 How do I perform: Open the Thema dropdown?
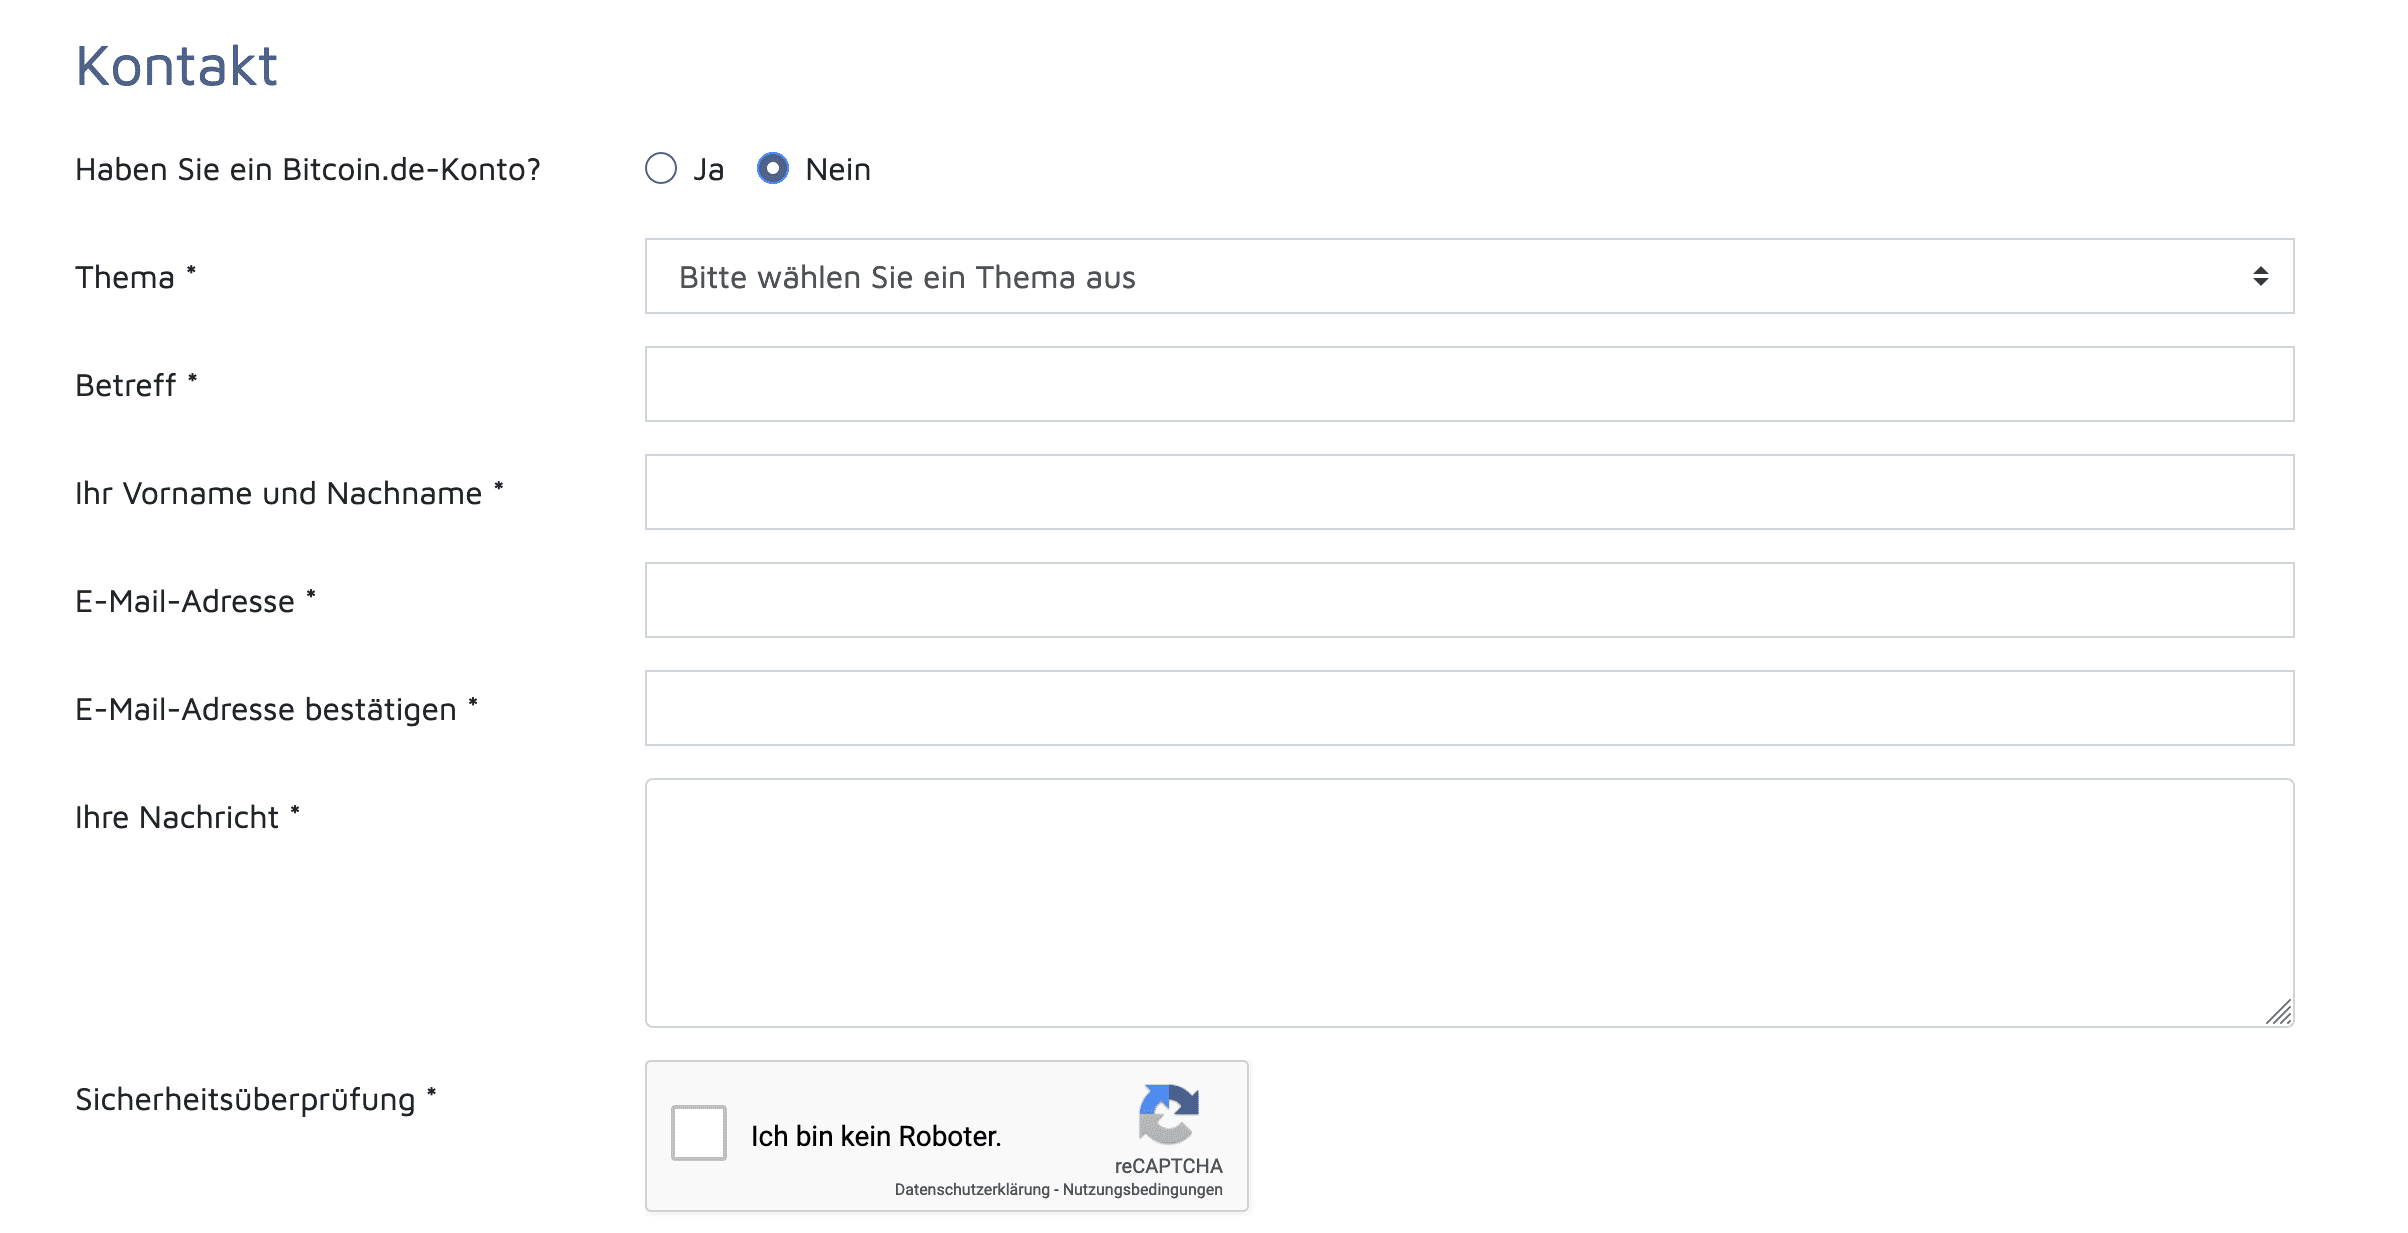tap(1468, 276)
